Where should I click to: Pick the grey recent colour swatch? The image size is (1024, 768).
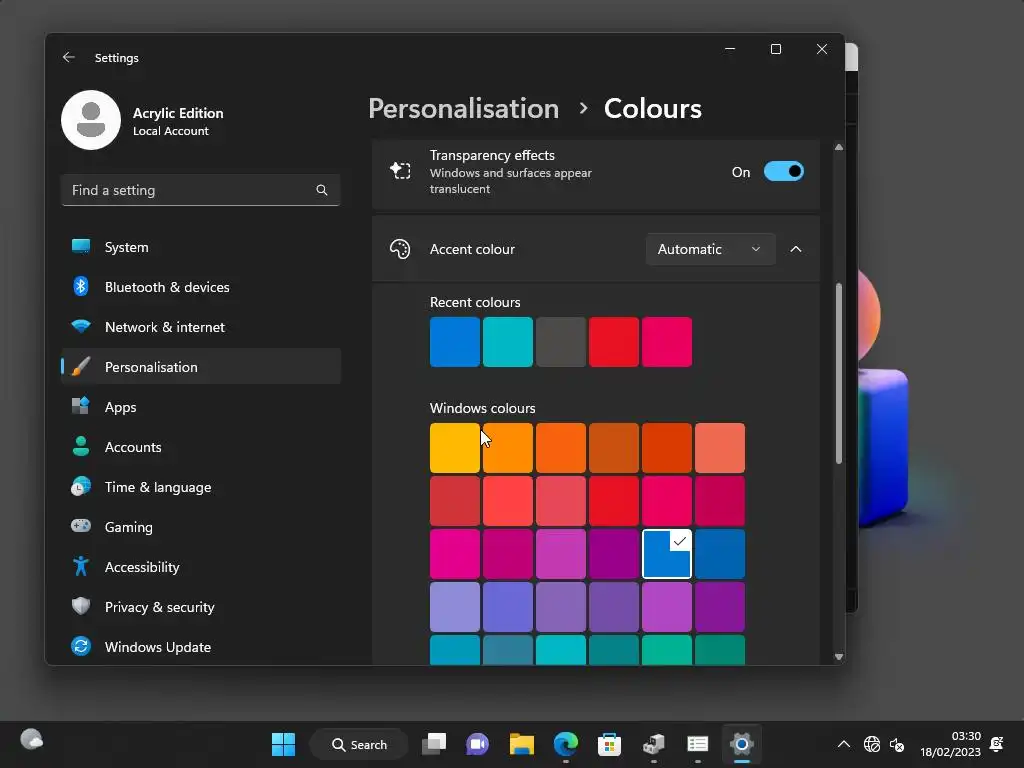pyautogui.click(x=560, y=342)
